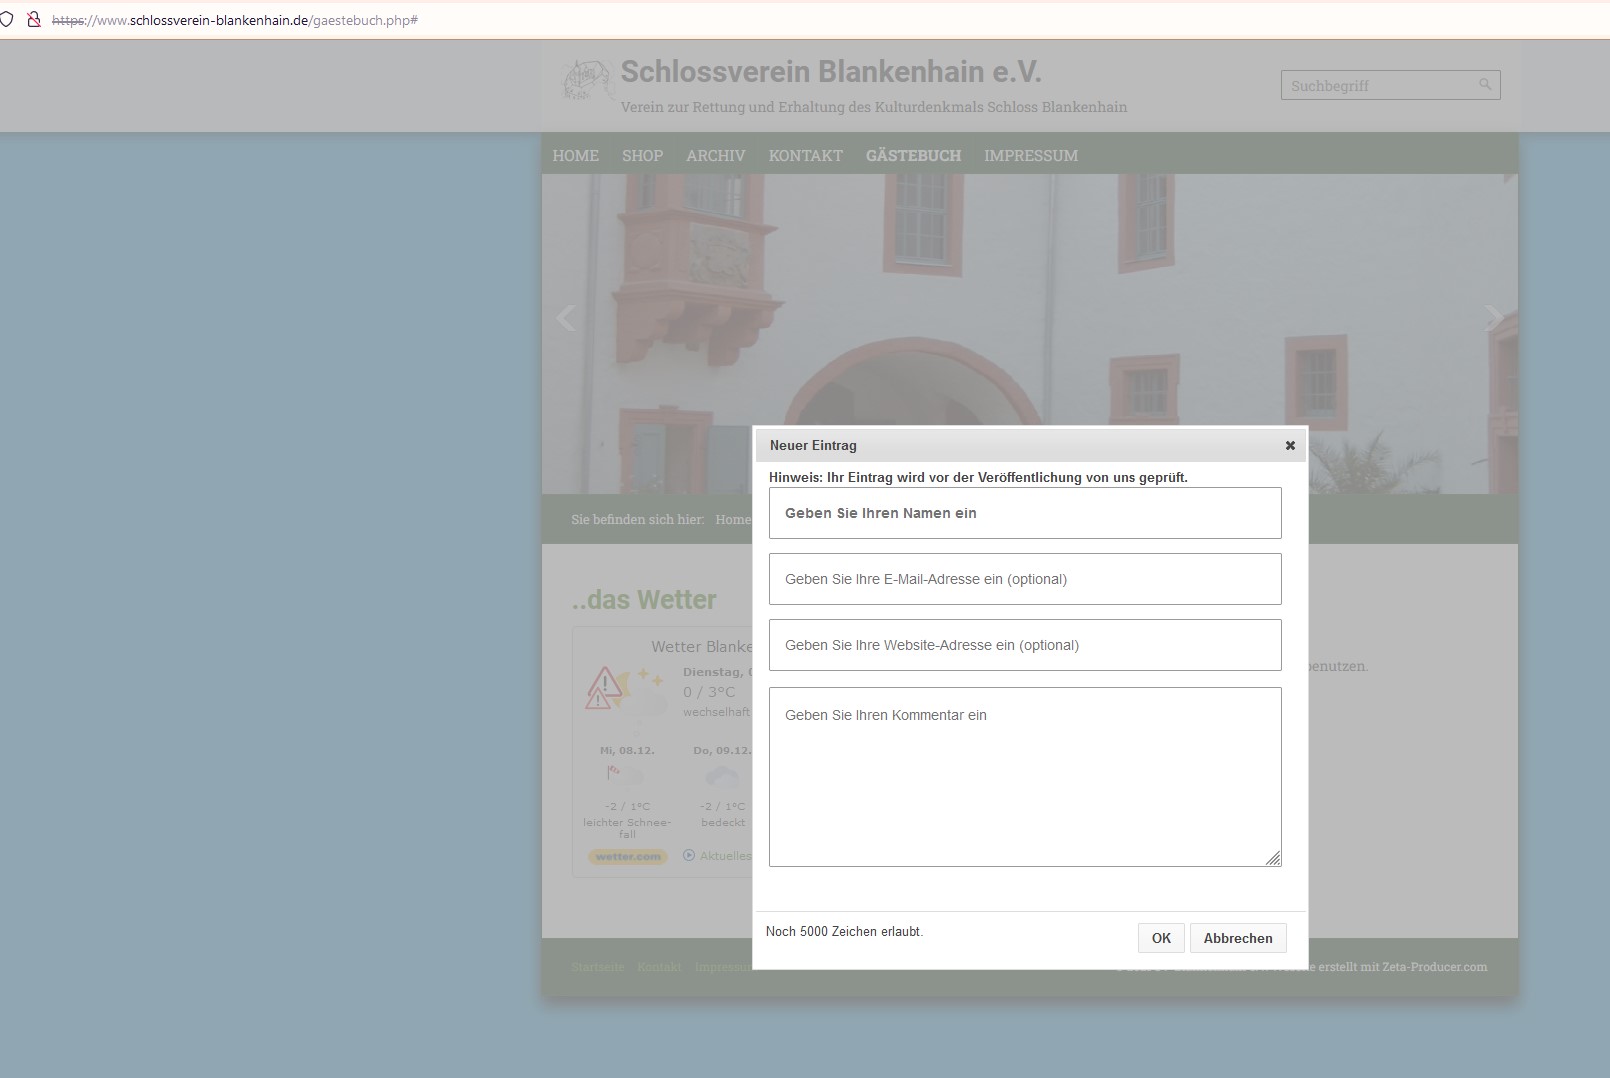The width and height of the screenshot is (1610, 1078).
Task: Open the Startseite footer link
Action: (x=597, y=967)
